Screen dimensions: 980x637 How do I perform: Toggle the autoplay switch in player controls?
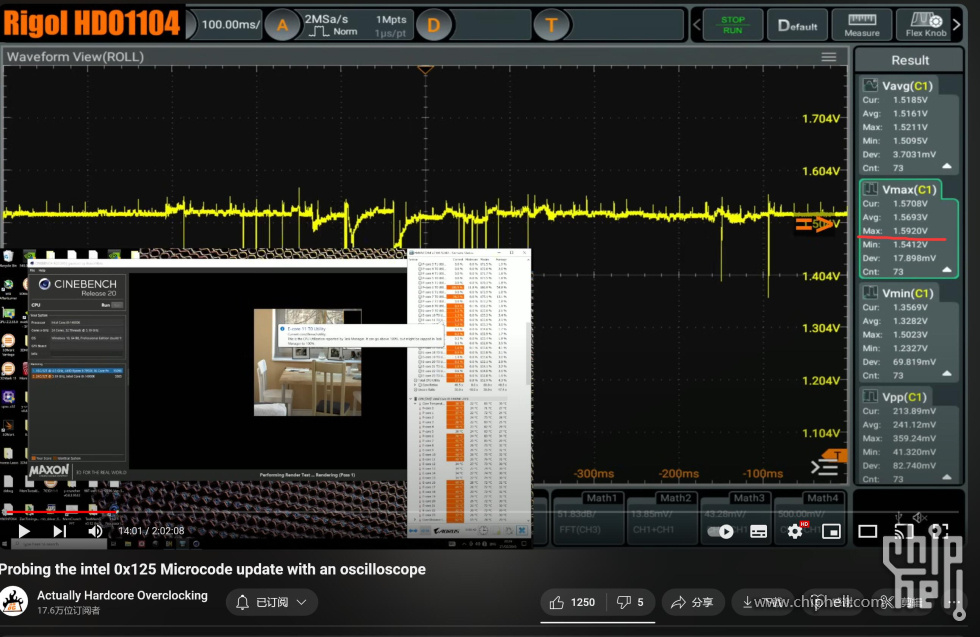click(719, 531)
